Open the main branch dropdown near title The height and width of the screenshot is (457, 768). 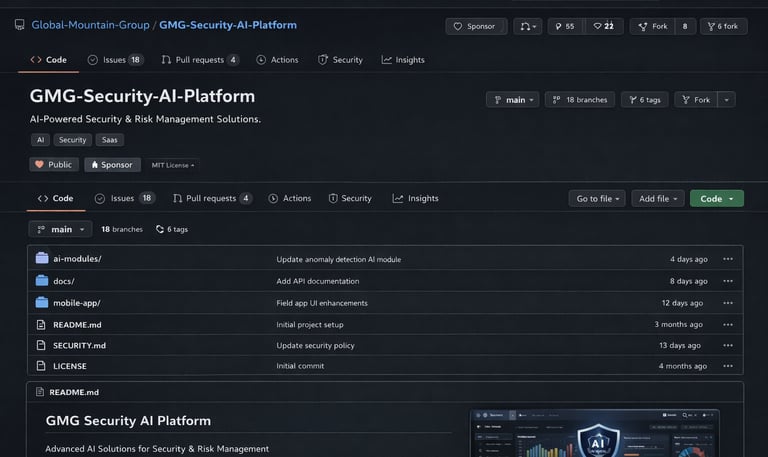coord(513,100)
